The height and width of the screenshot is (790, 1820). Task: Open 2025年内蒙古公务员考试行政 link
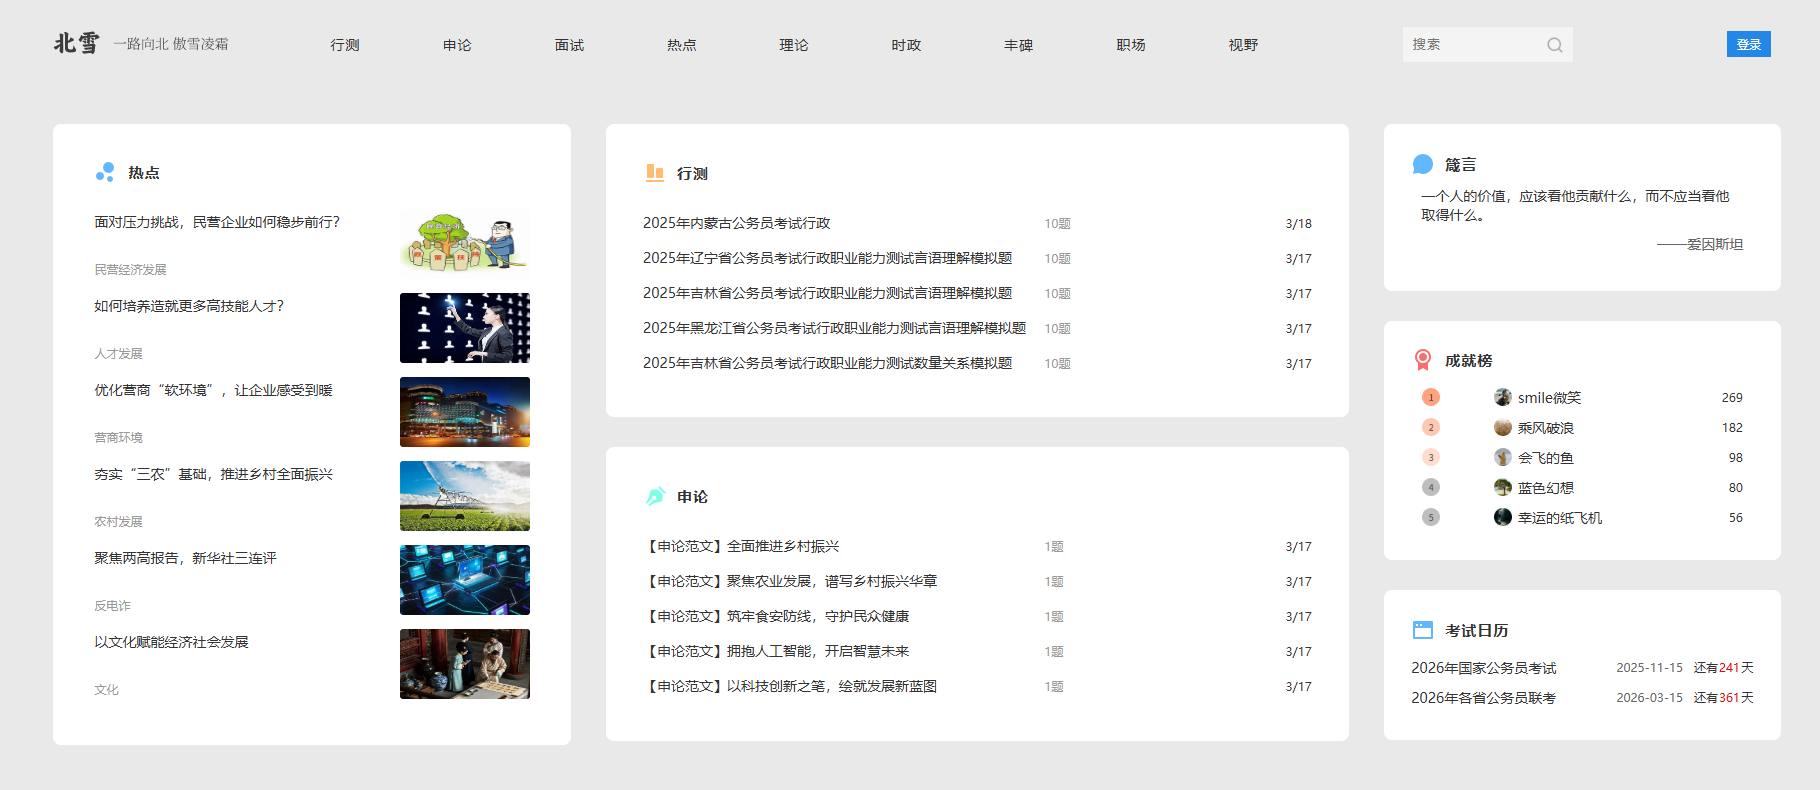tap(736, 223)
